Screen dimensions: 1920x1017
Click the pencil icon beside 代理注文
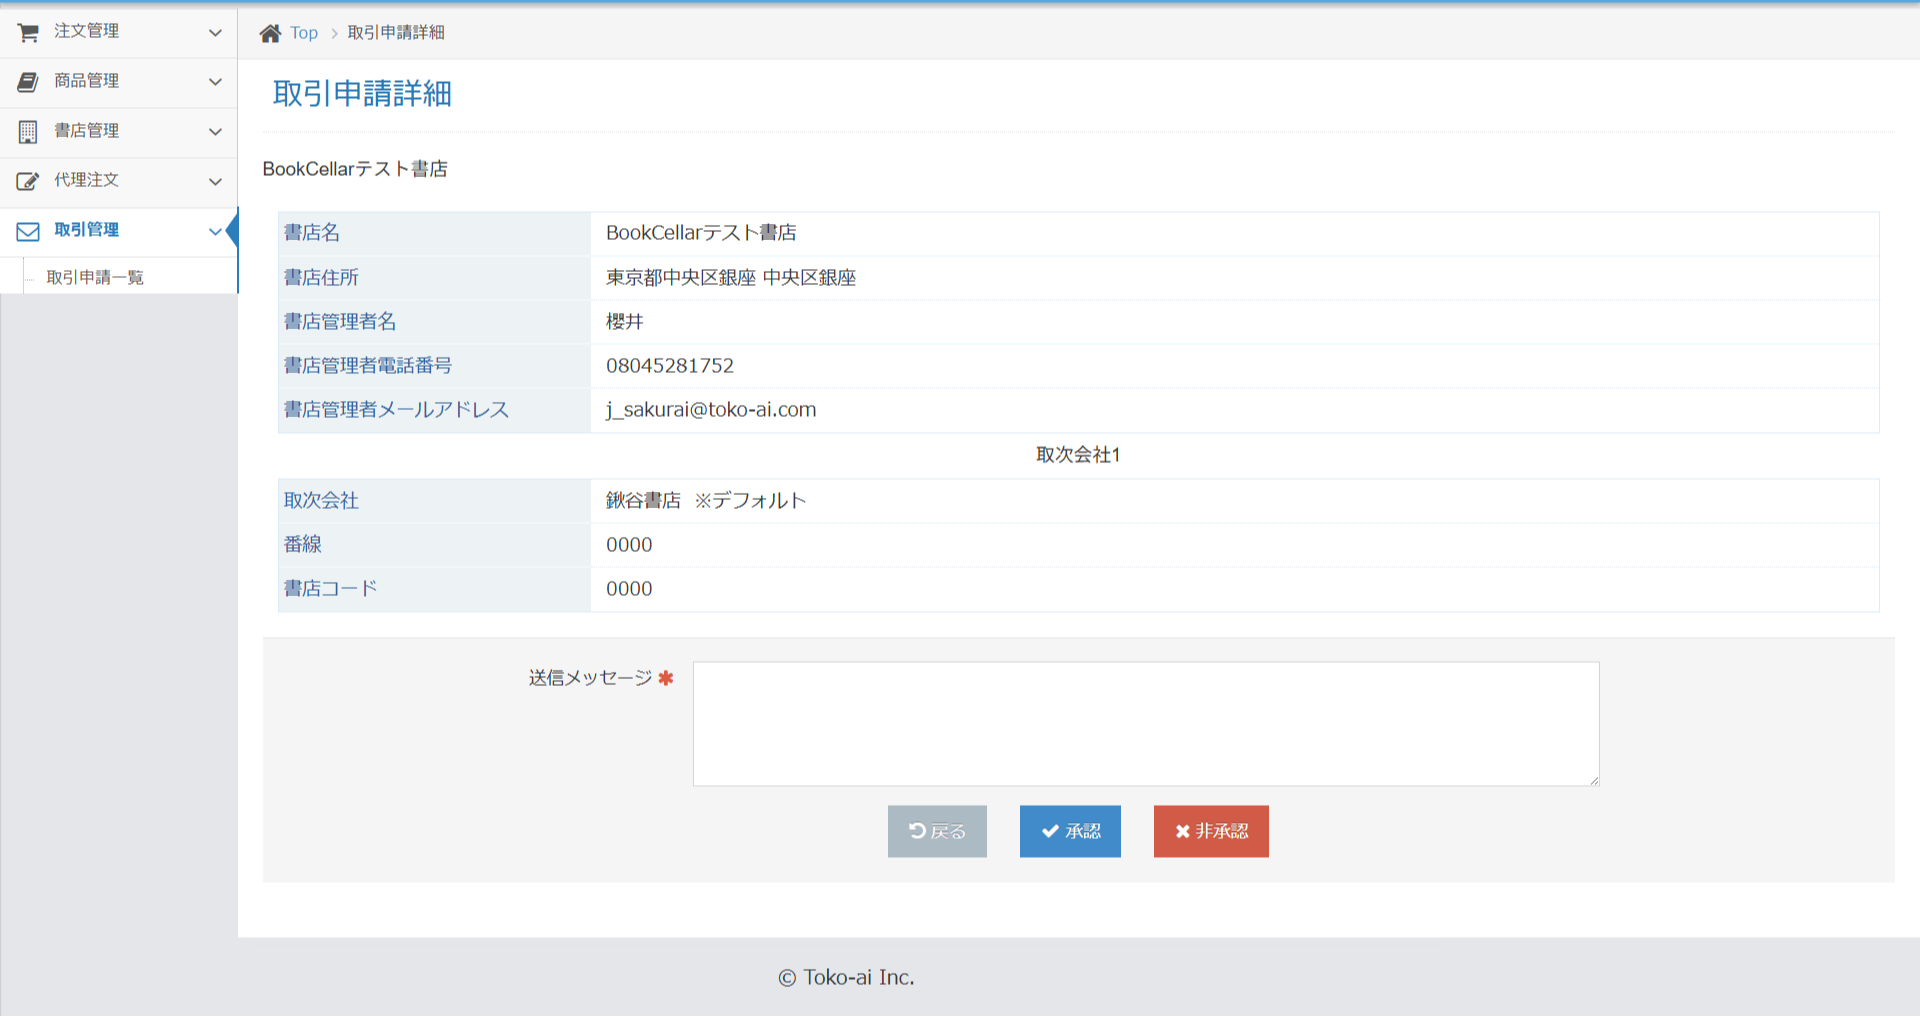pos(26,181)
